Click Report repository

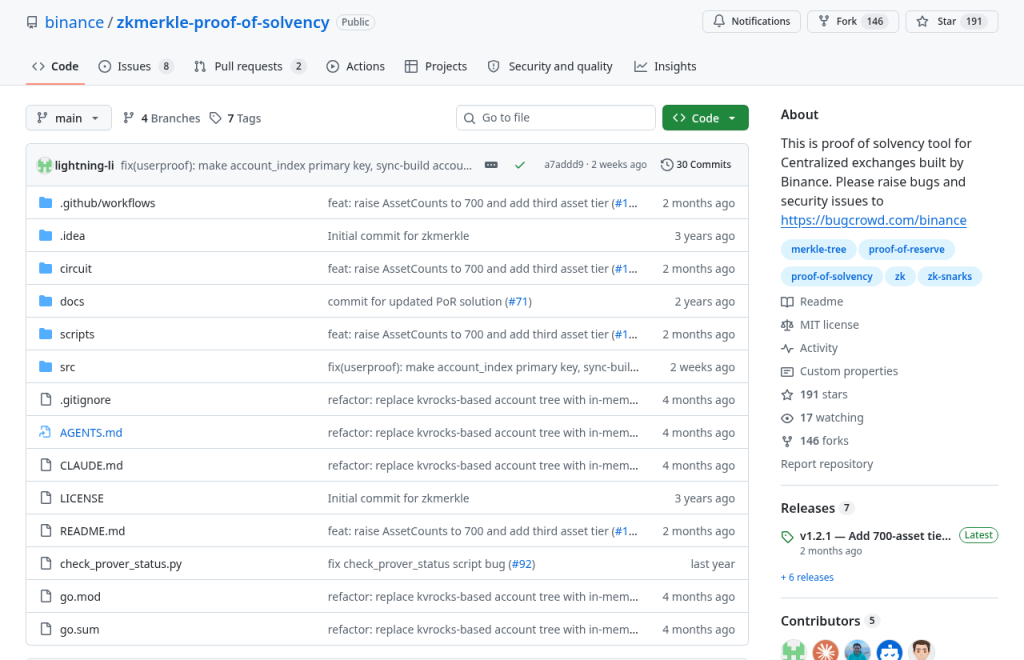click(827, 464)
